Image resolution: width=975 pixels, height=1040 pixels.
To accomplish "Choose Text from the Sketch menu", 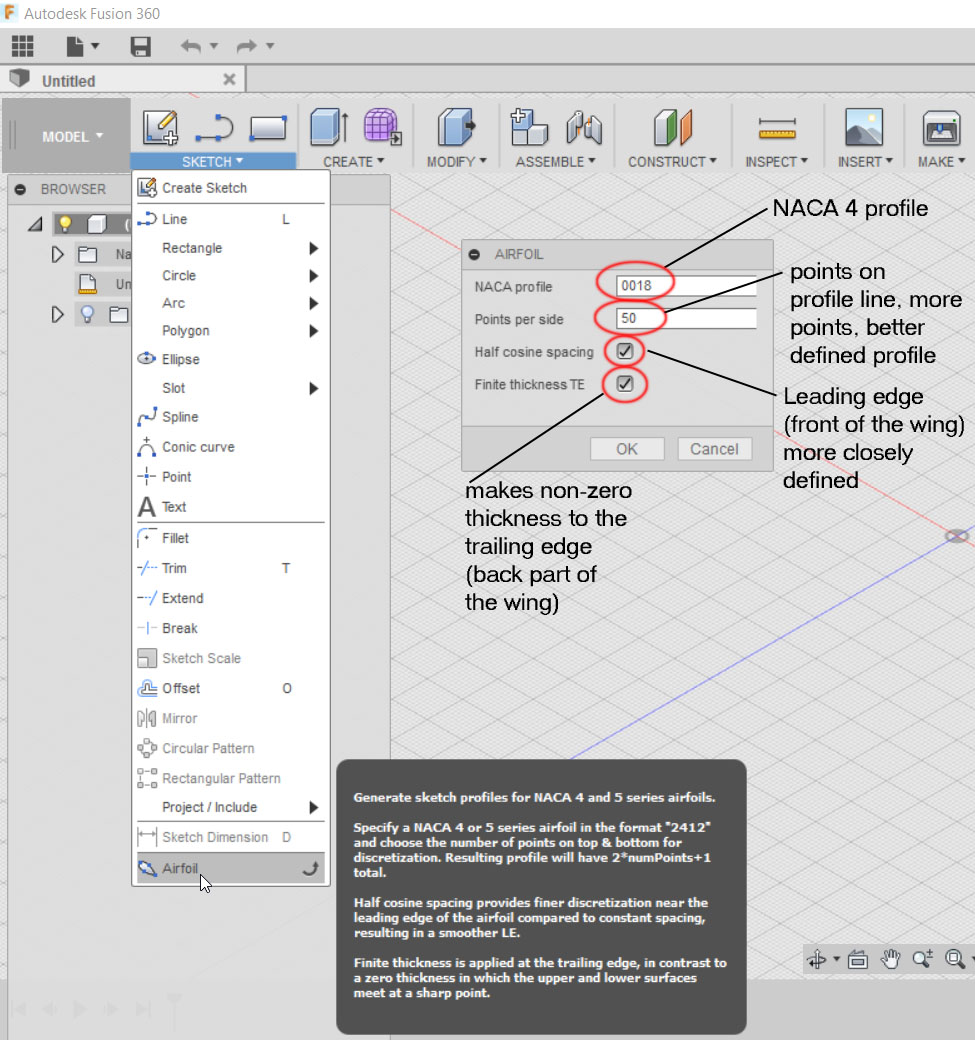I will point(231,507).
